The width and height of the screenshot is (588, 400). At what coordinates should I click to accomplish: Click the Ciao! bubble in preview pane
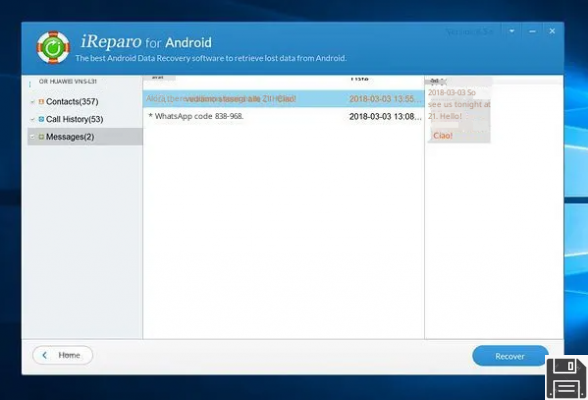443,136
